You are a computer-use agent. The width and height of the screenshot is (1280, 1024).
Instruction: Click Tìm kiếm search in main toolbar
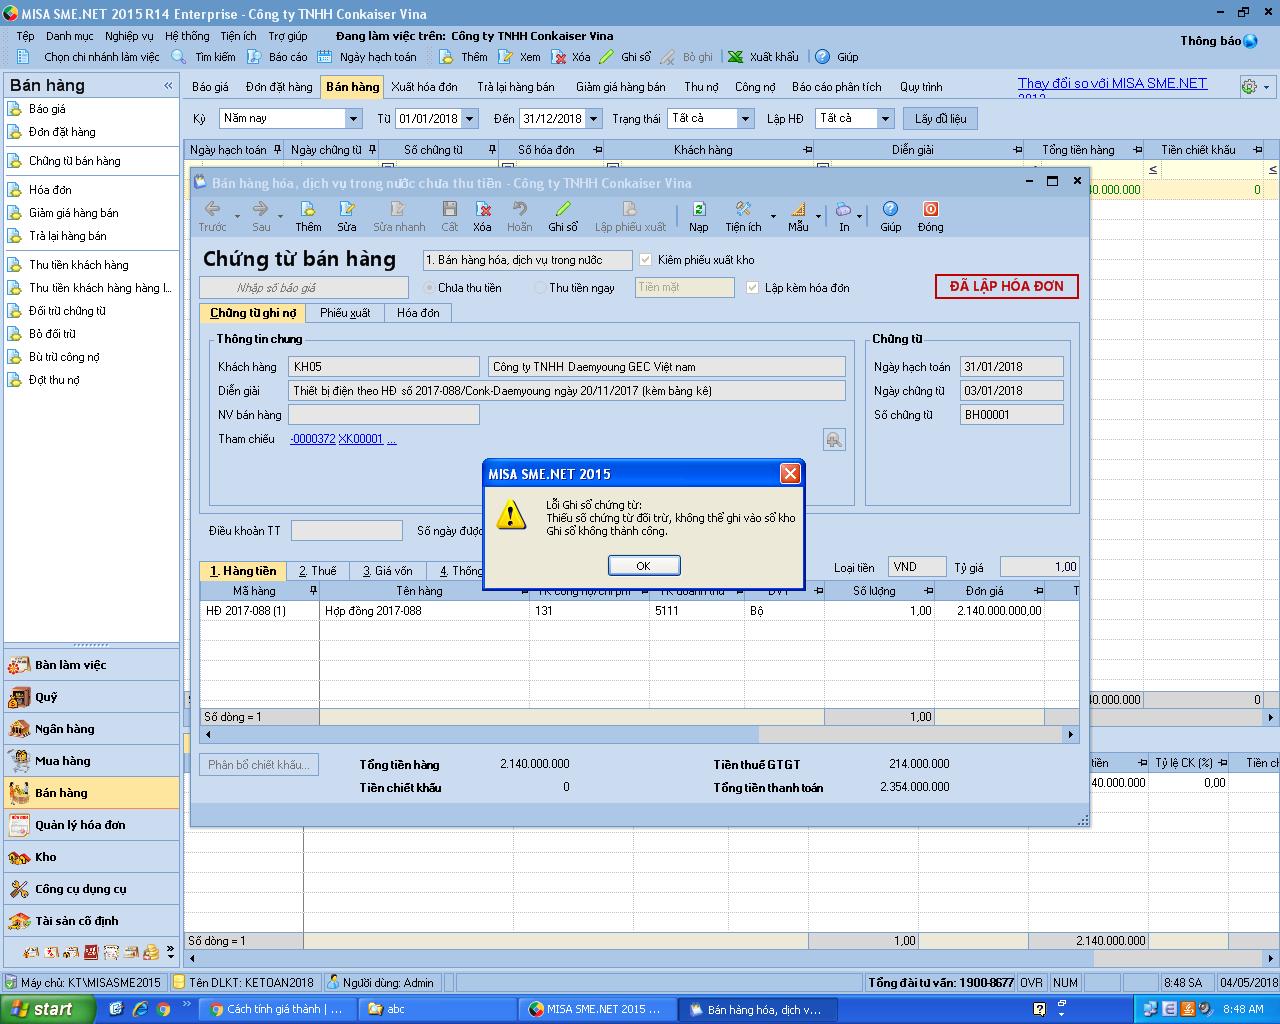205,57
